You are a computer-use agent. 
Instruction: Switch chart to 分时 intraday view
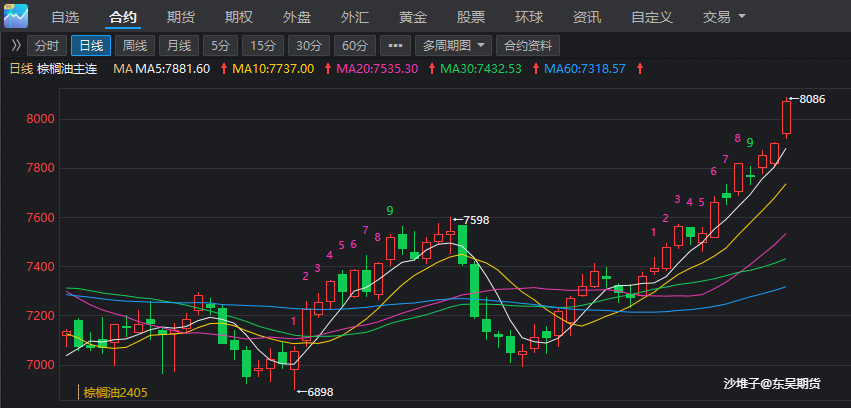[x=47, y=46]
